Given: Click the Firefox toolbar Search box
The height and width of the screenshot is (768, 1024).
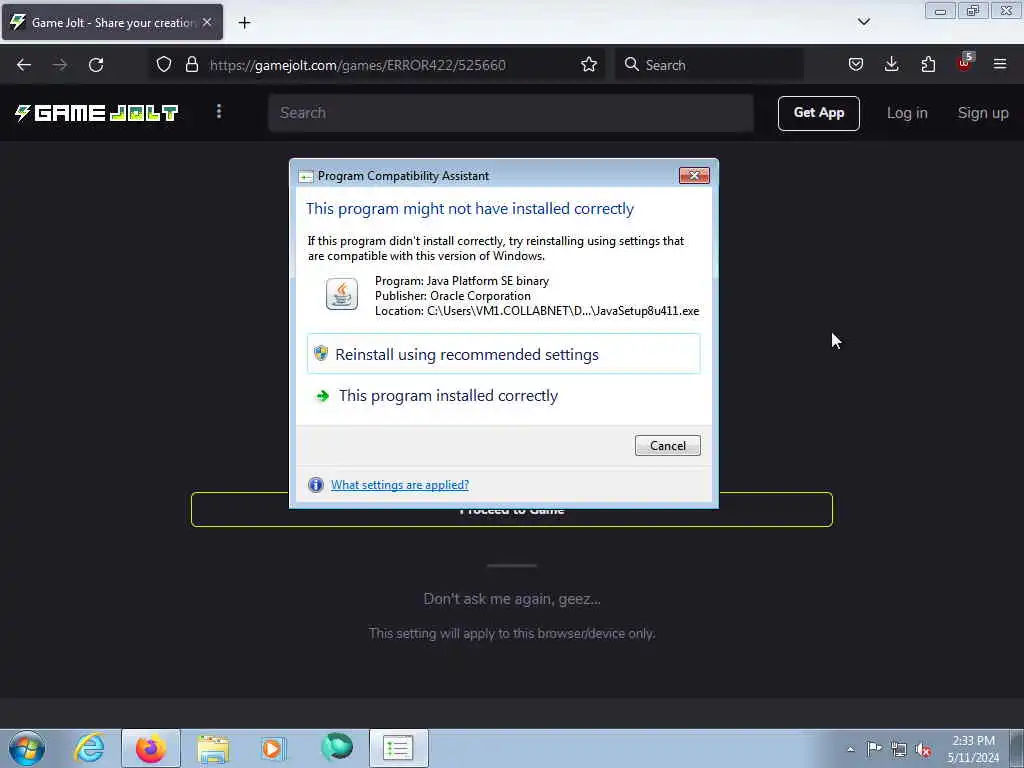Looking at the screenshot, I should [x=709, y=65].
